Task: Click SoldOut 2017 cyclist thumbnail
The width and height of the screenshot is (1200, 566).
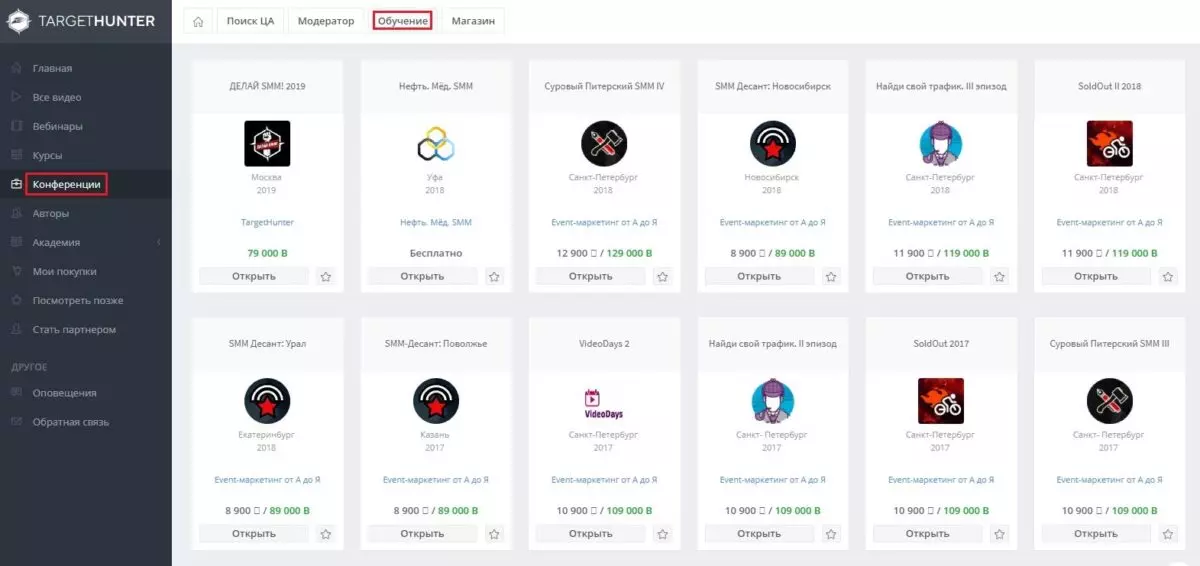Action: tap(941, 401)
